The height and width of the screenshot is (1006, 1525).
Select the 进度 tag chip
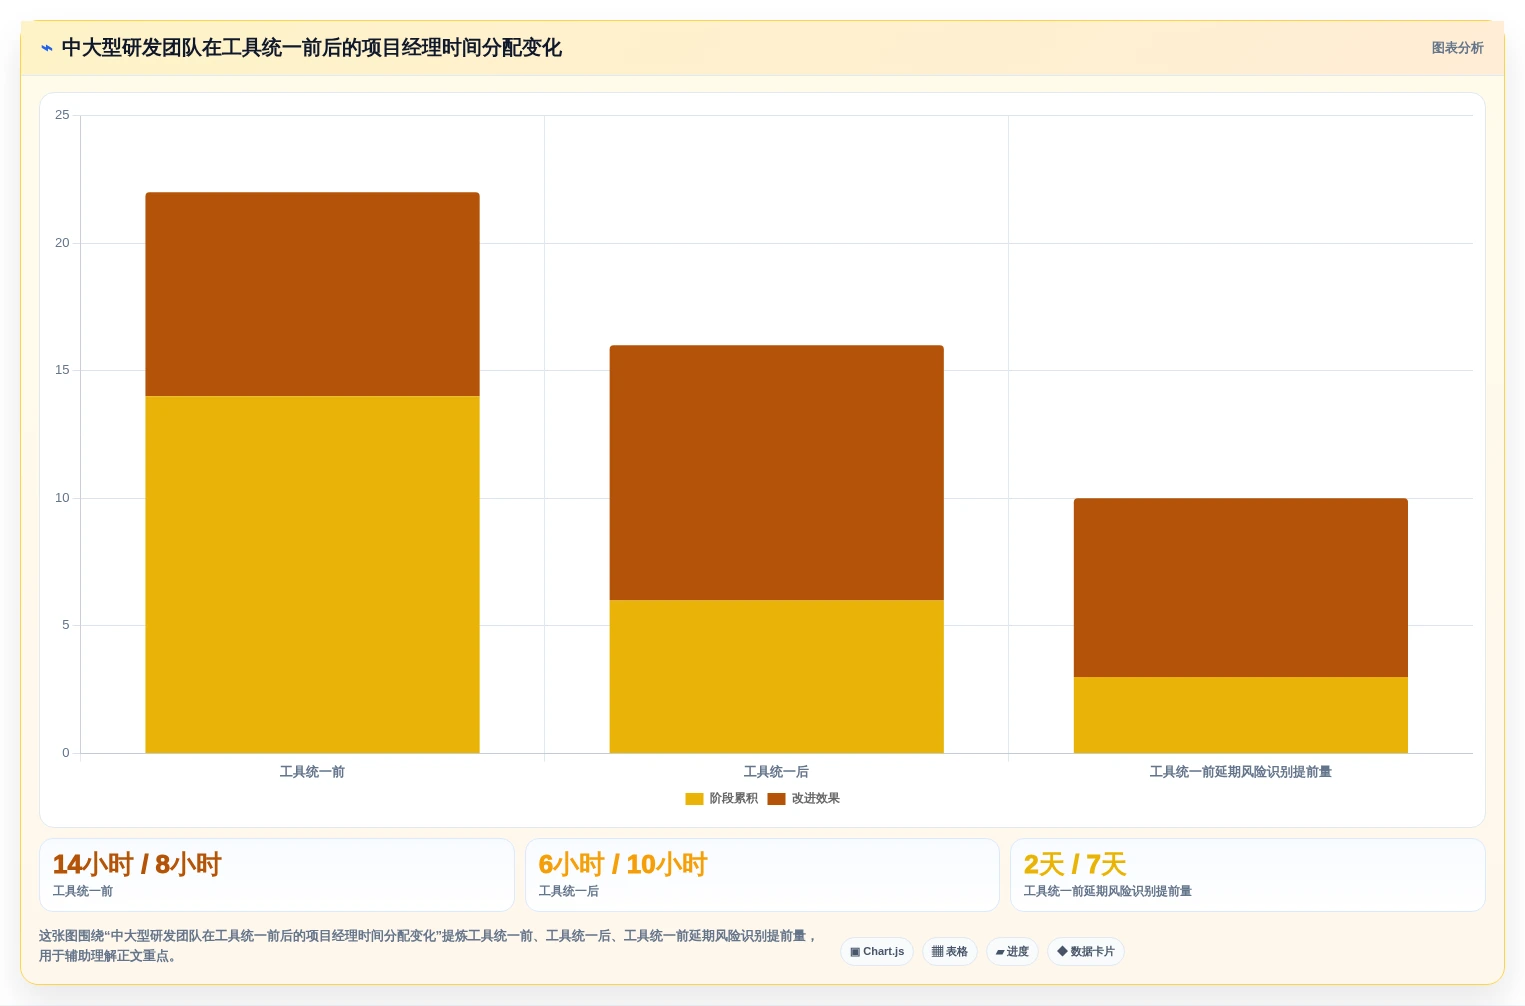click(x=1012, y=952)
